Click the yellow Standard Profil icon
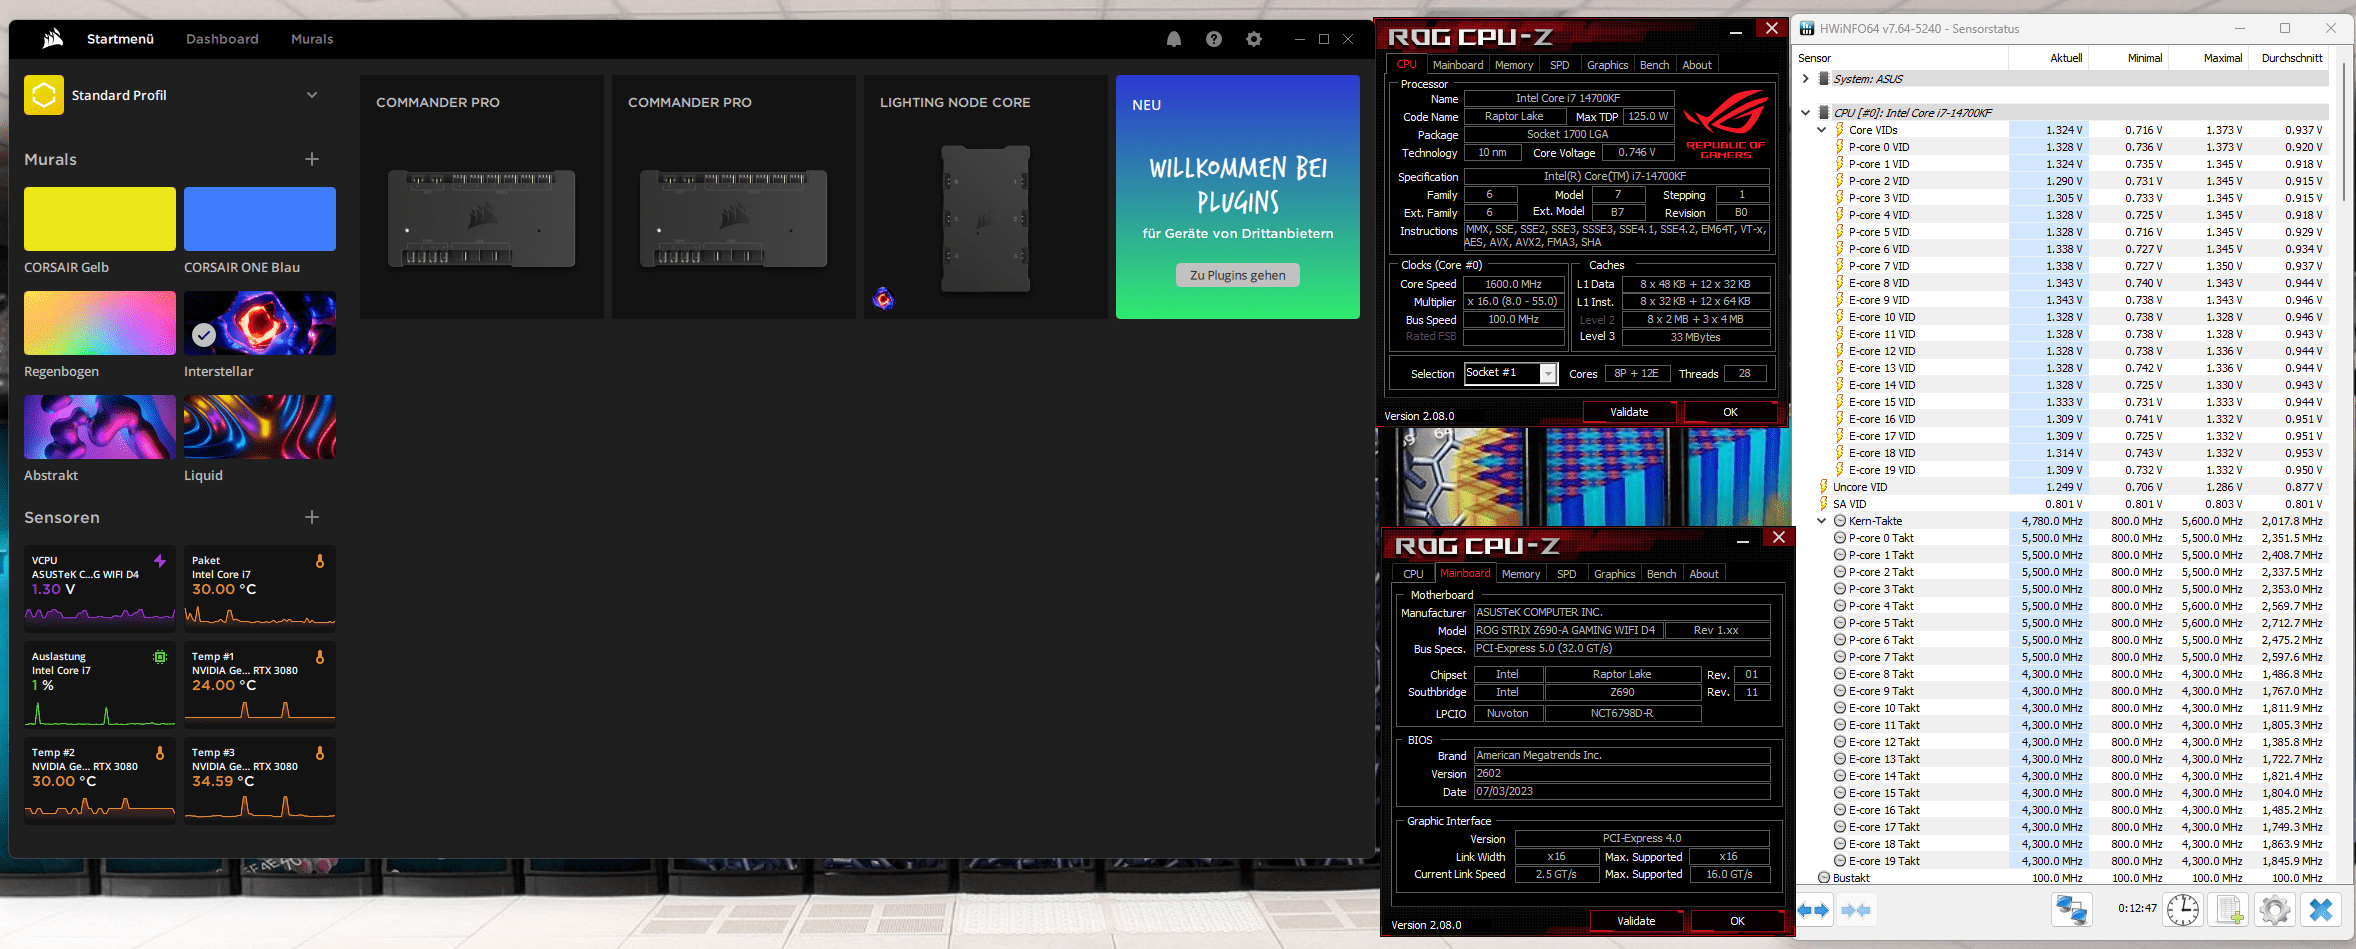Screen dimensions: 2356x949 click(44, 95)
